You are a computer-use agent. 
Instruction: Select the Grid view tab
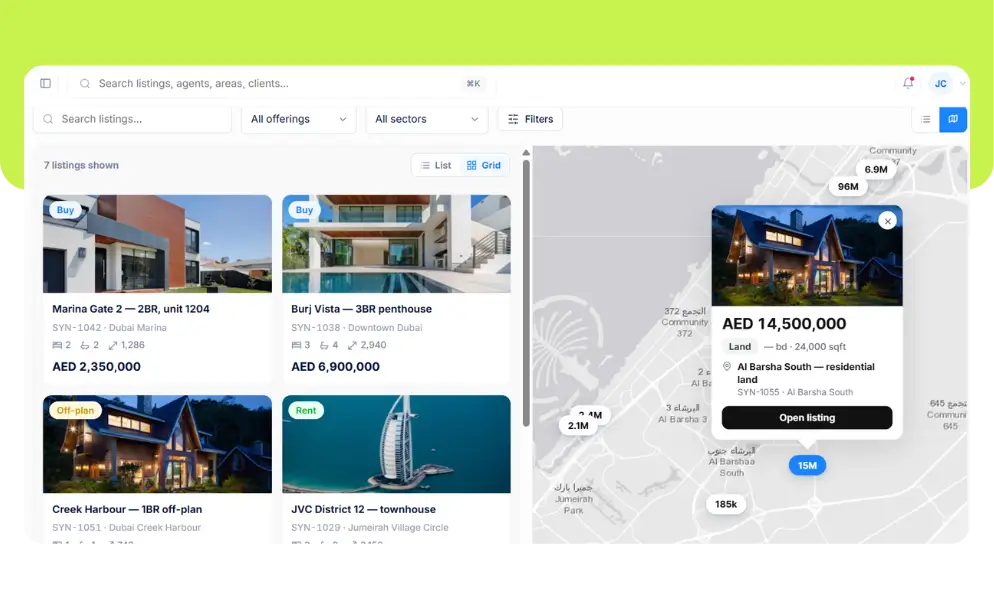484,165
